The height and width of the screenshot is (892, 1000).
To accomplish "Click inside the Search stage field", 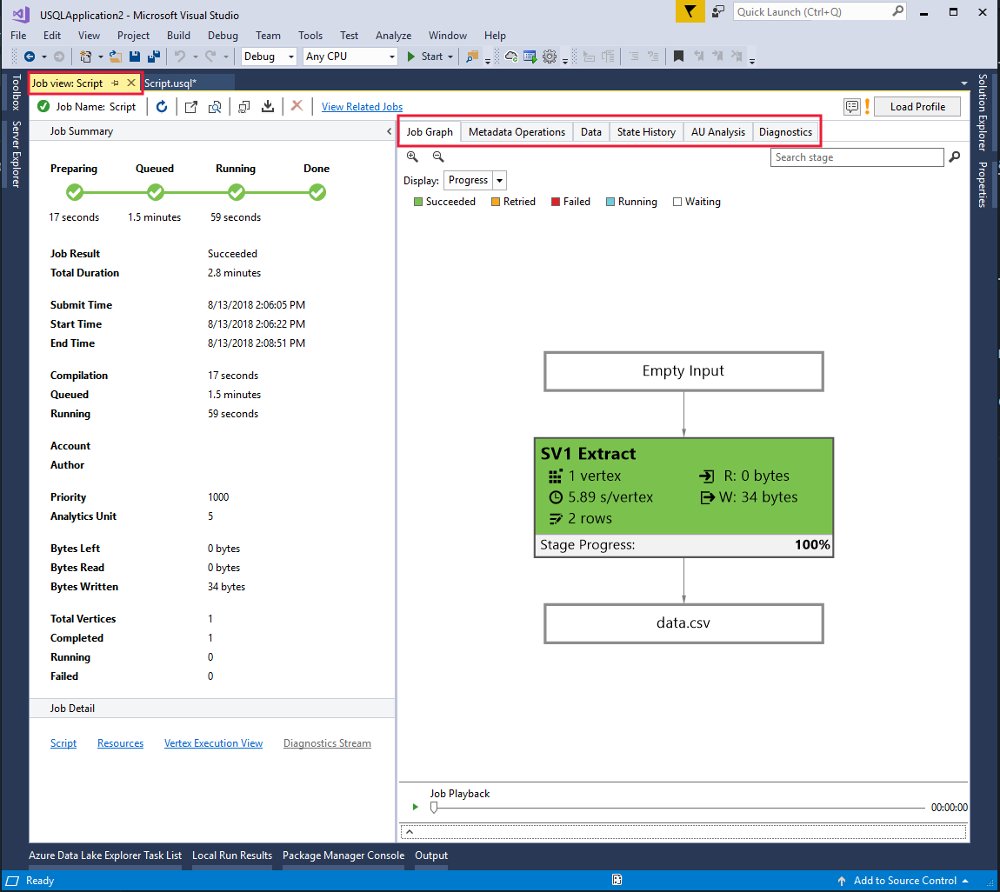I will point(855,157).
